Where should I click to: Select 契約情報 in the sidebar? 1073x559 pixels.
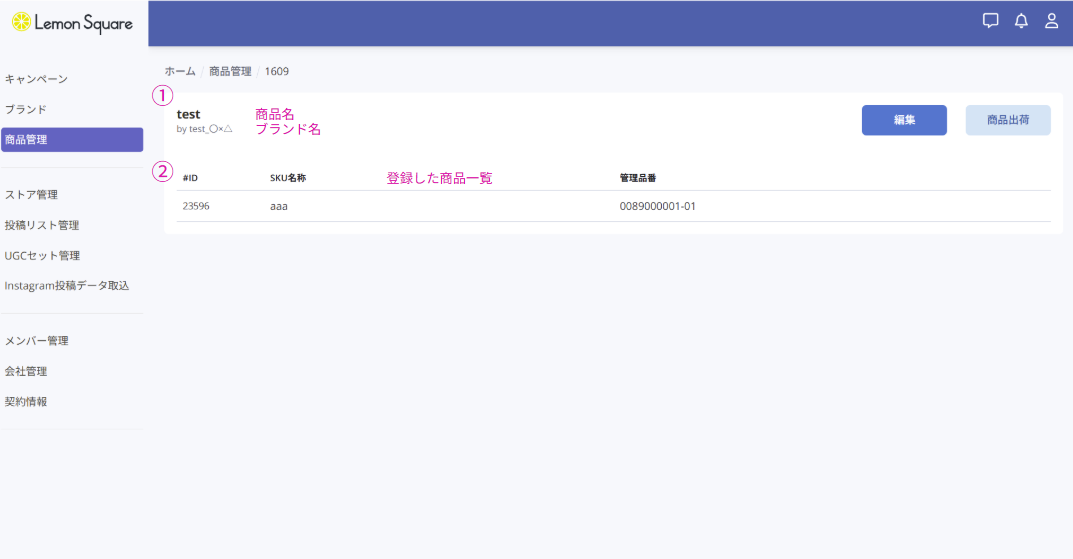coord(26,402)
